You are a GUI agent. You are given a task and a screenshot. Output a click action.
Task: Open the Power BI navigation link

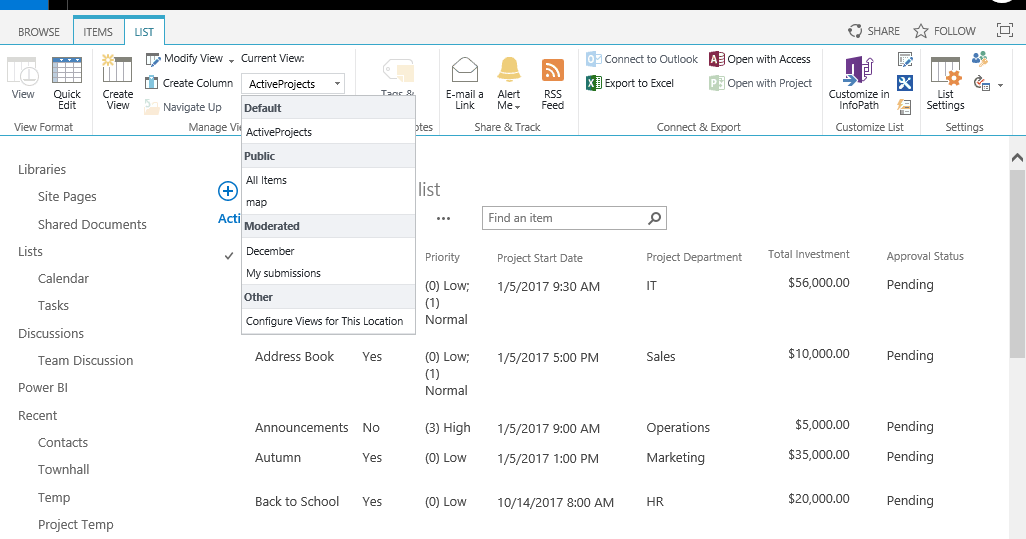click(x=43, y=387)
